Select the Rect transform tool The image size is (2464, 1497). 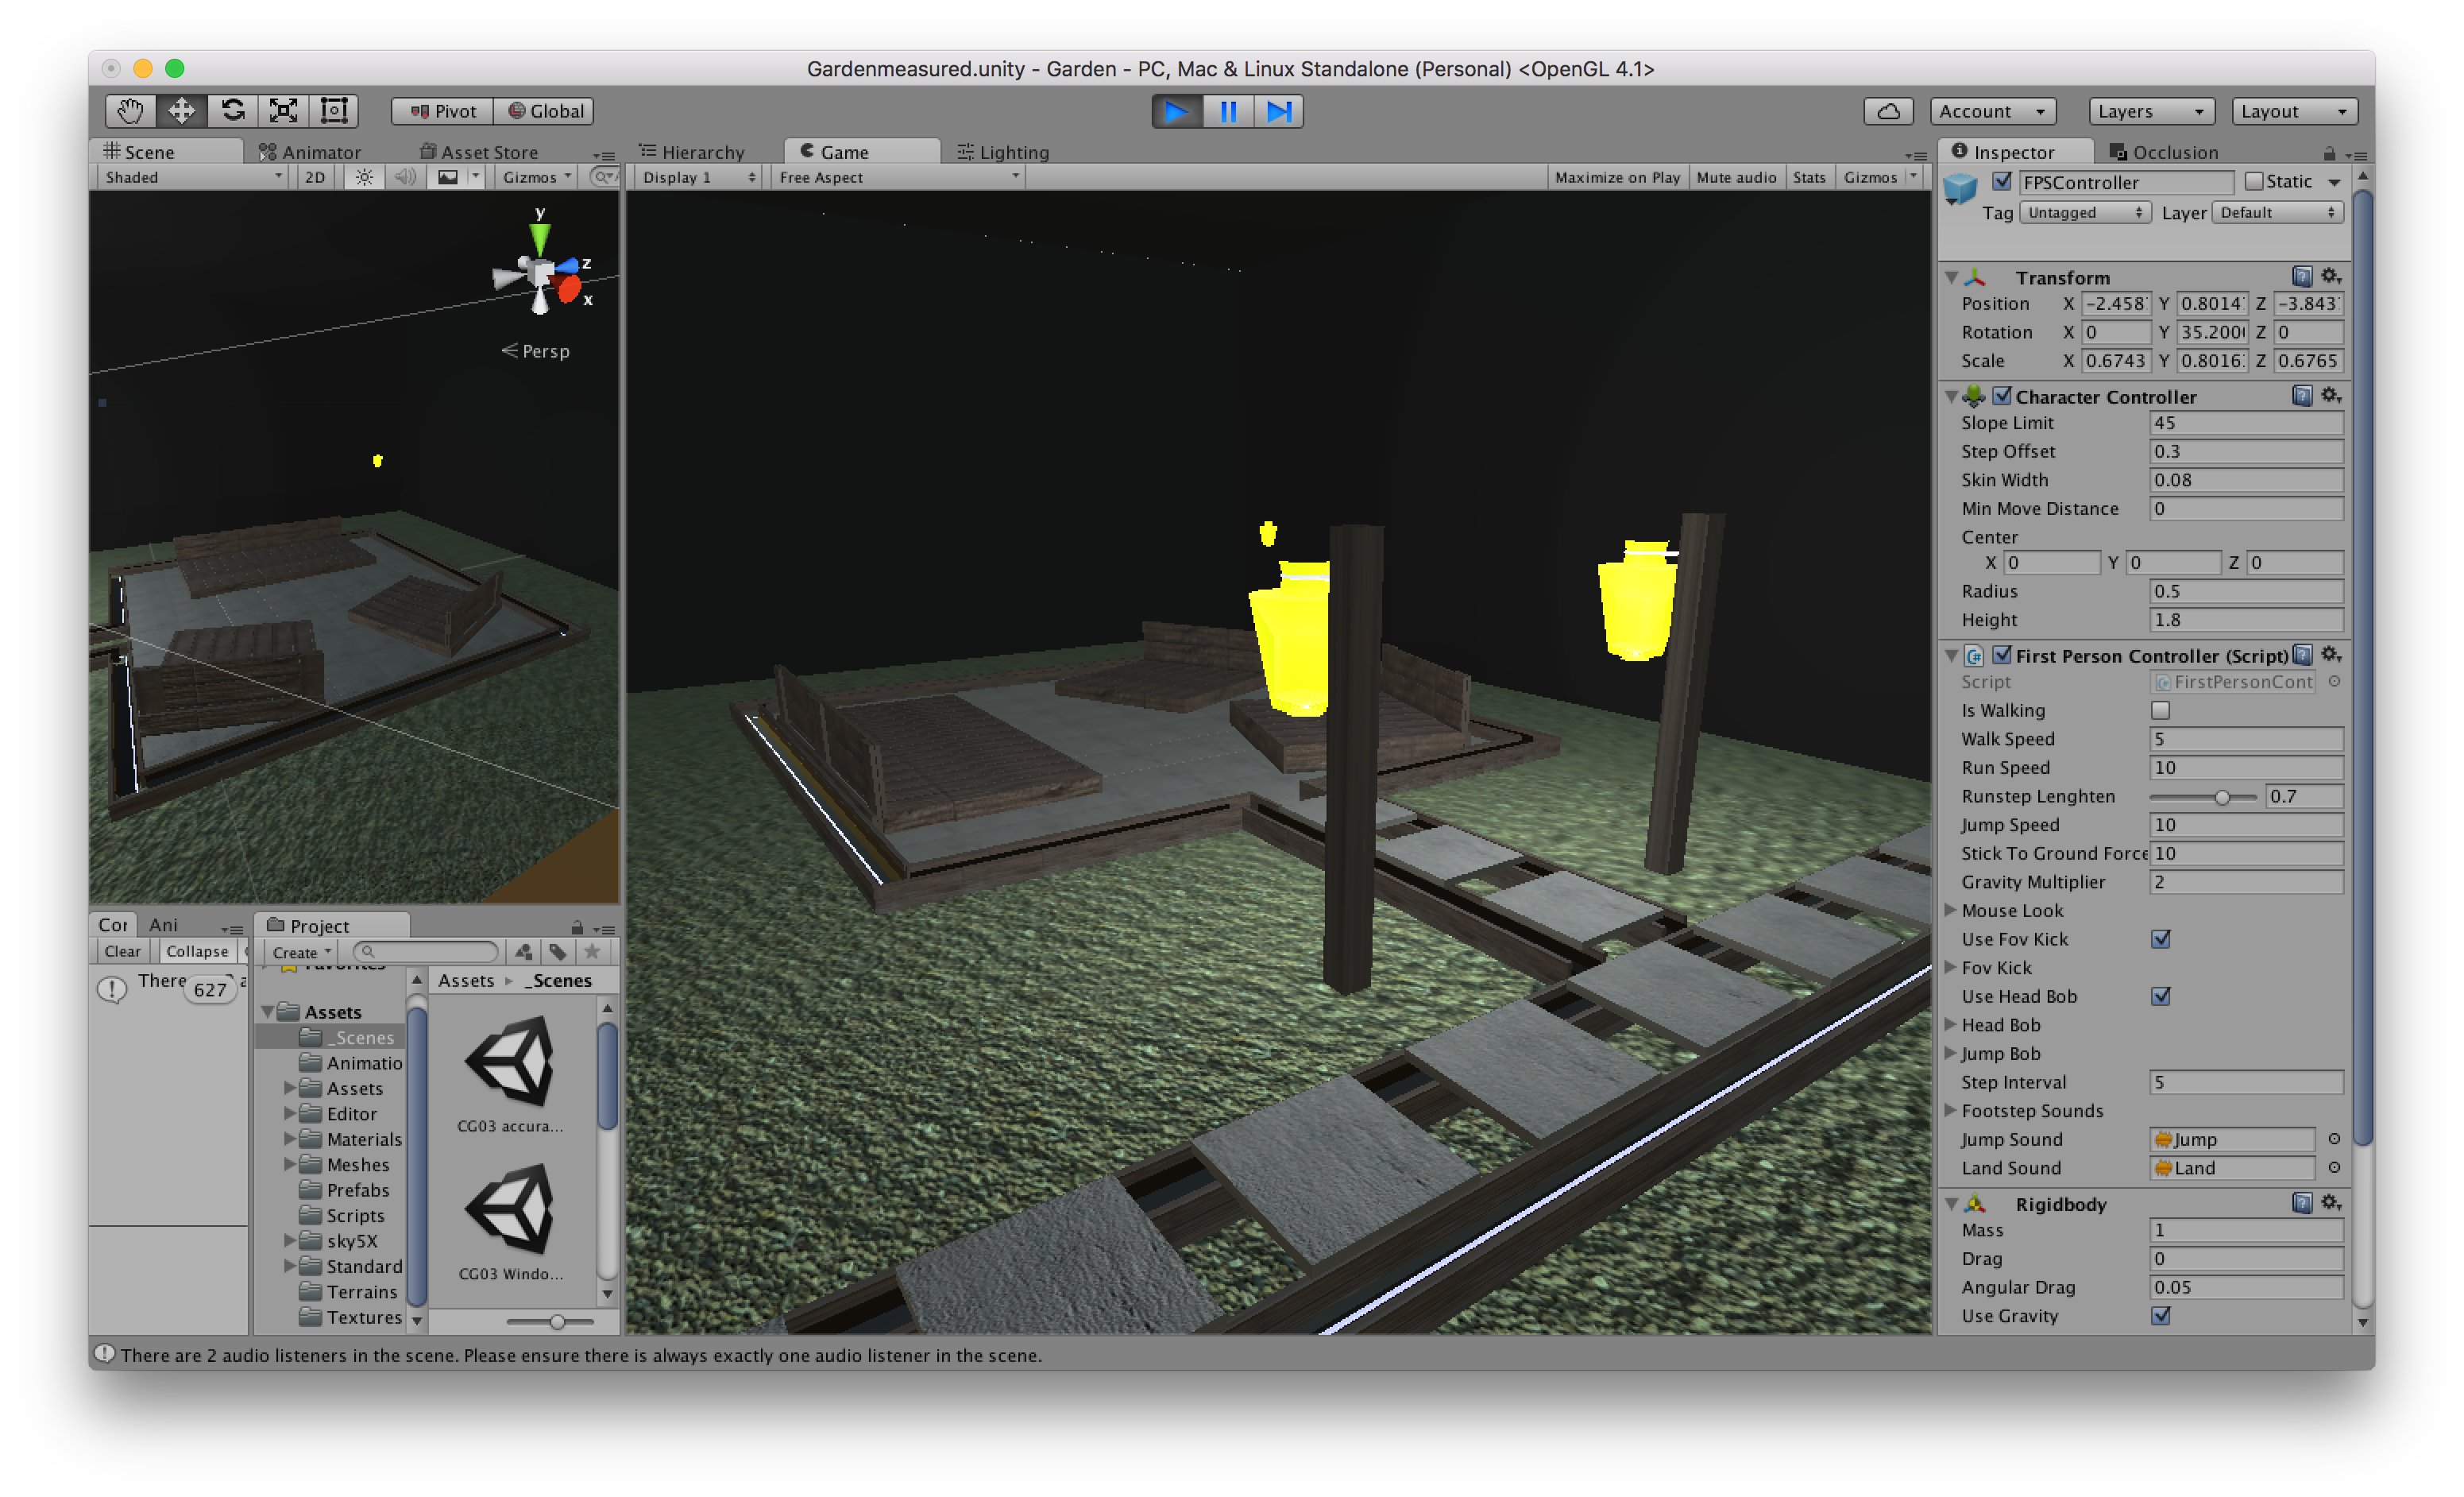(334, 111)
